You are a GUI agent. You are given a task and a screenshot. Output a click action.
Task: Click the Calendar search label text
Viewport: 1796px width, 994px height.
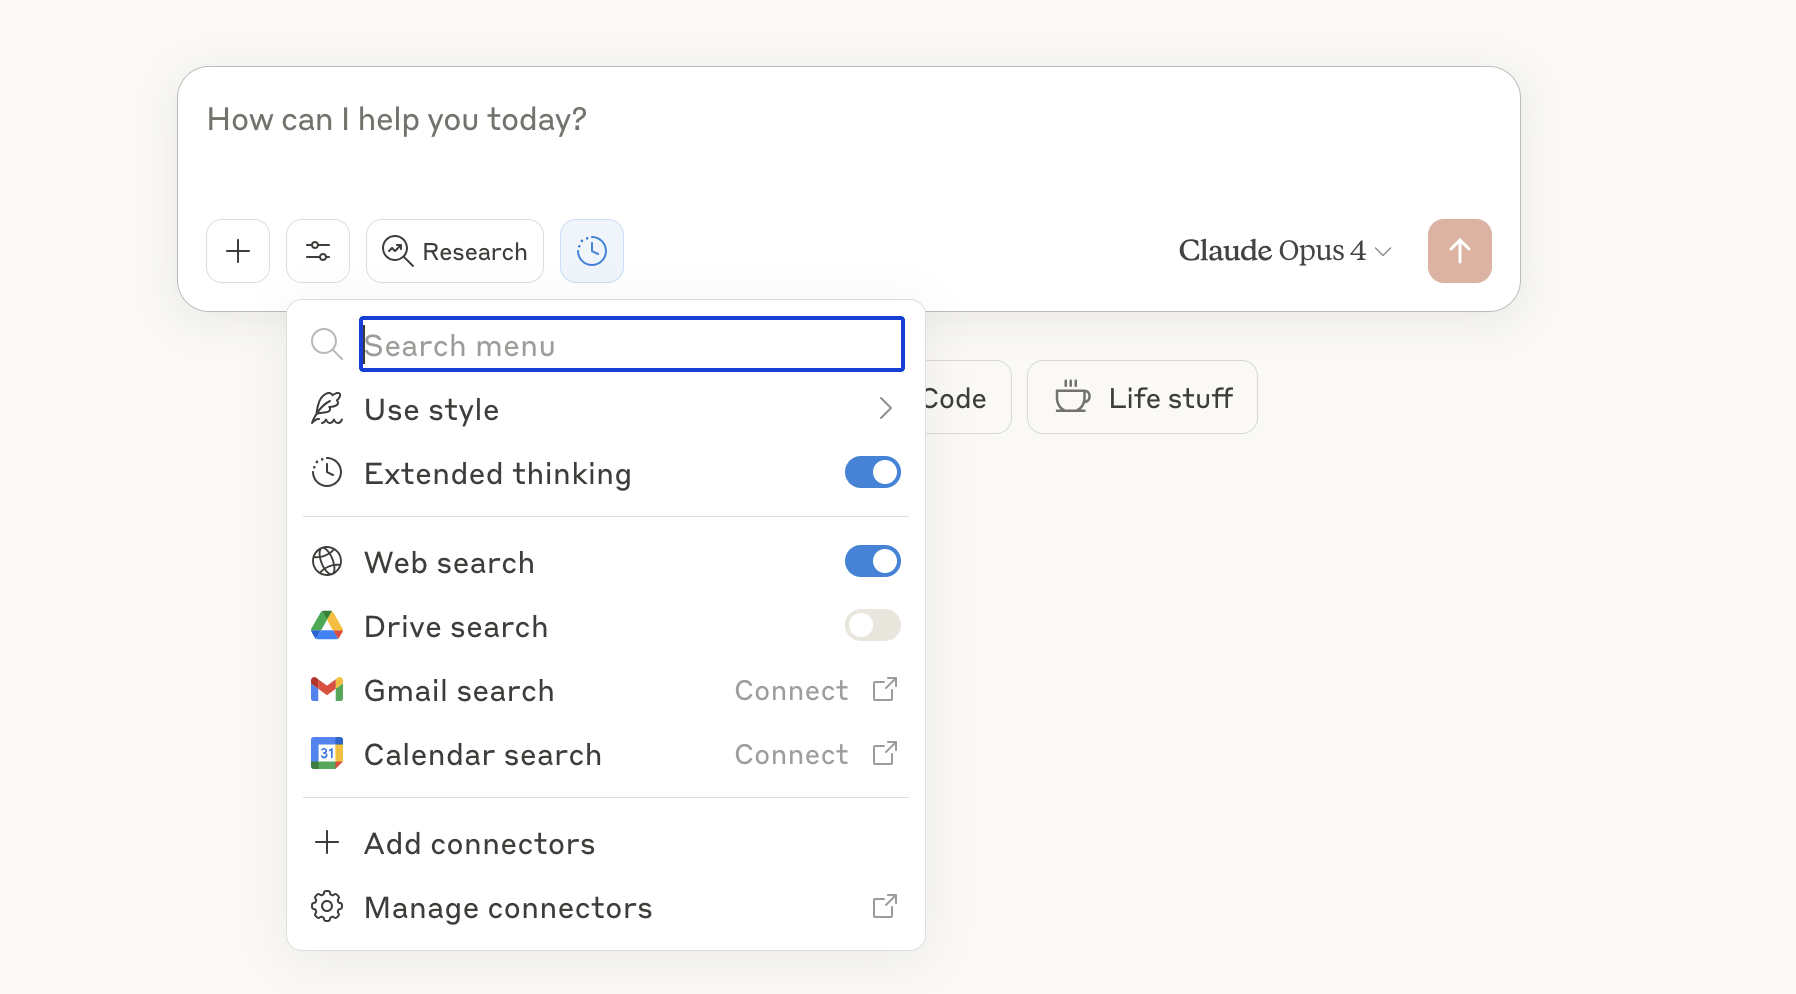(483, 755)
